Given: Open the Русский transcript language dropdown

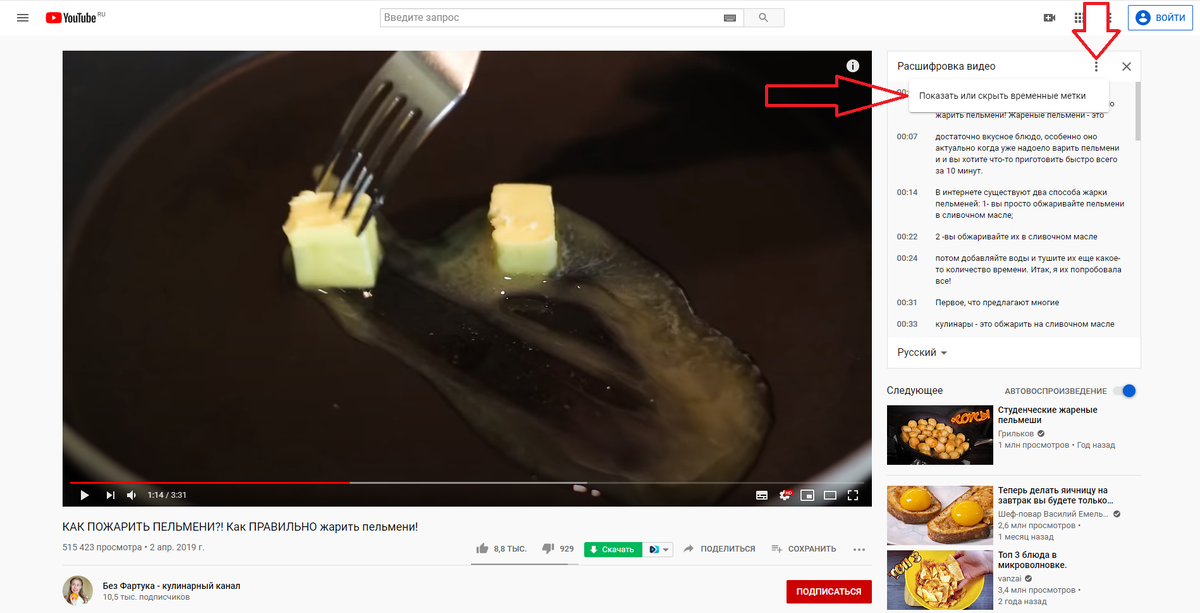Looking at the screenshot, I should point(922,353).
